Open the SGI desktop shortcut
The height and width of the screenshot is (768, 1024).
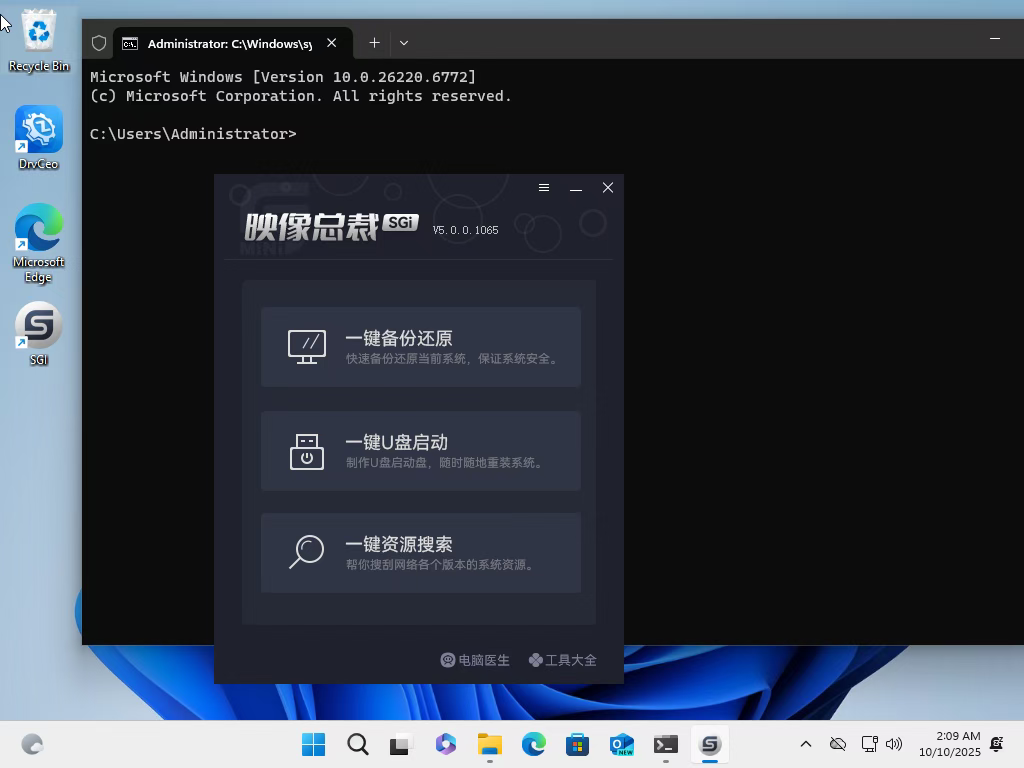click(x=39, y=334)
